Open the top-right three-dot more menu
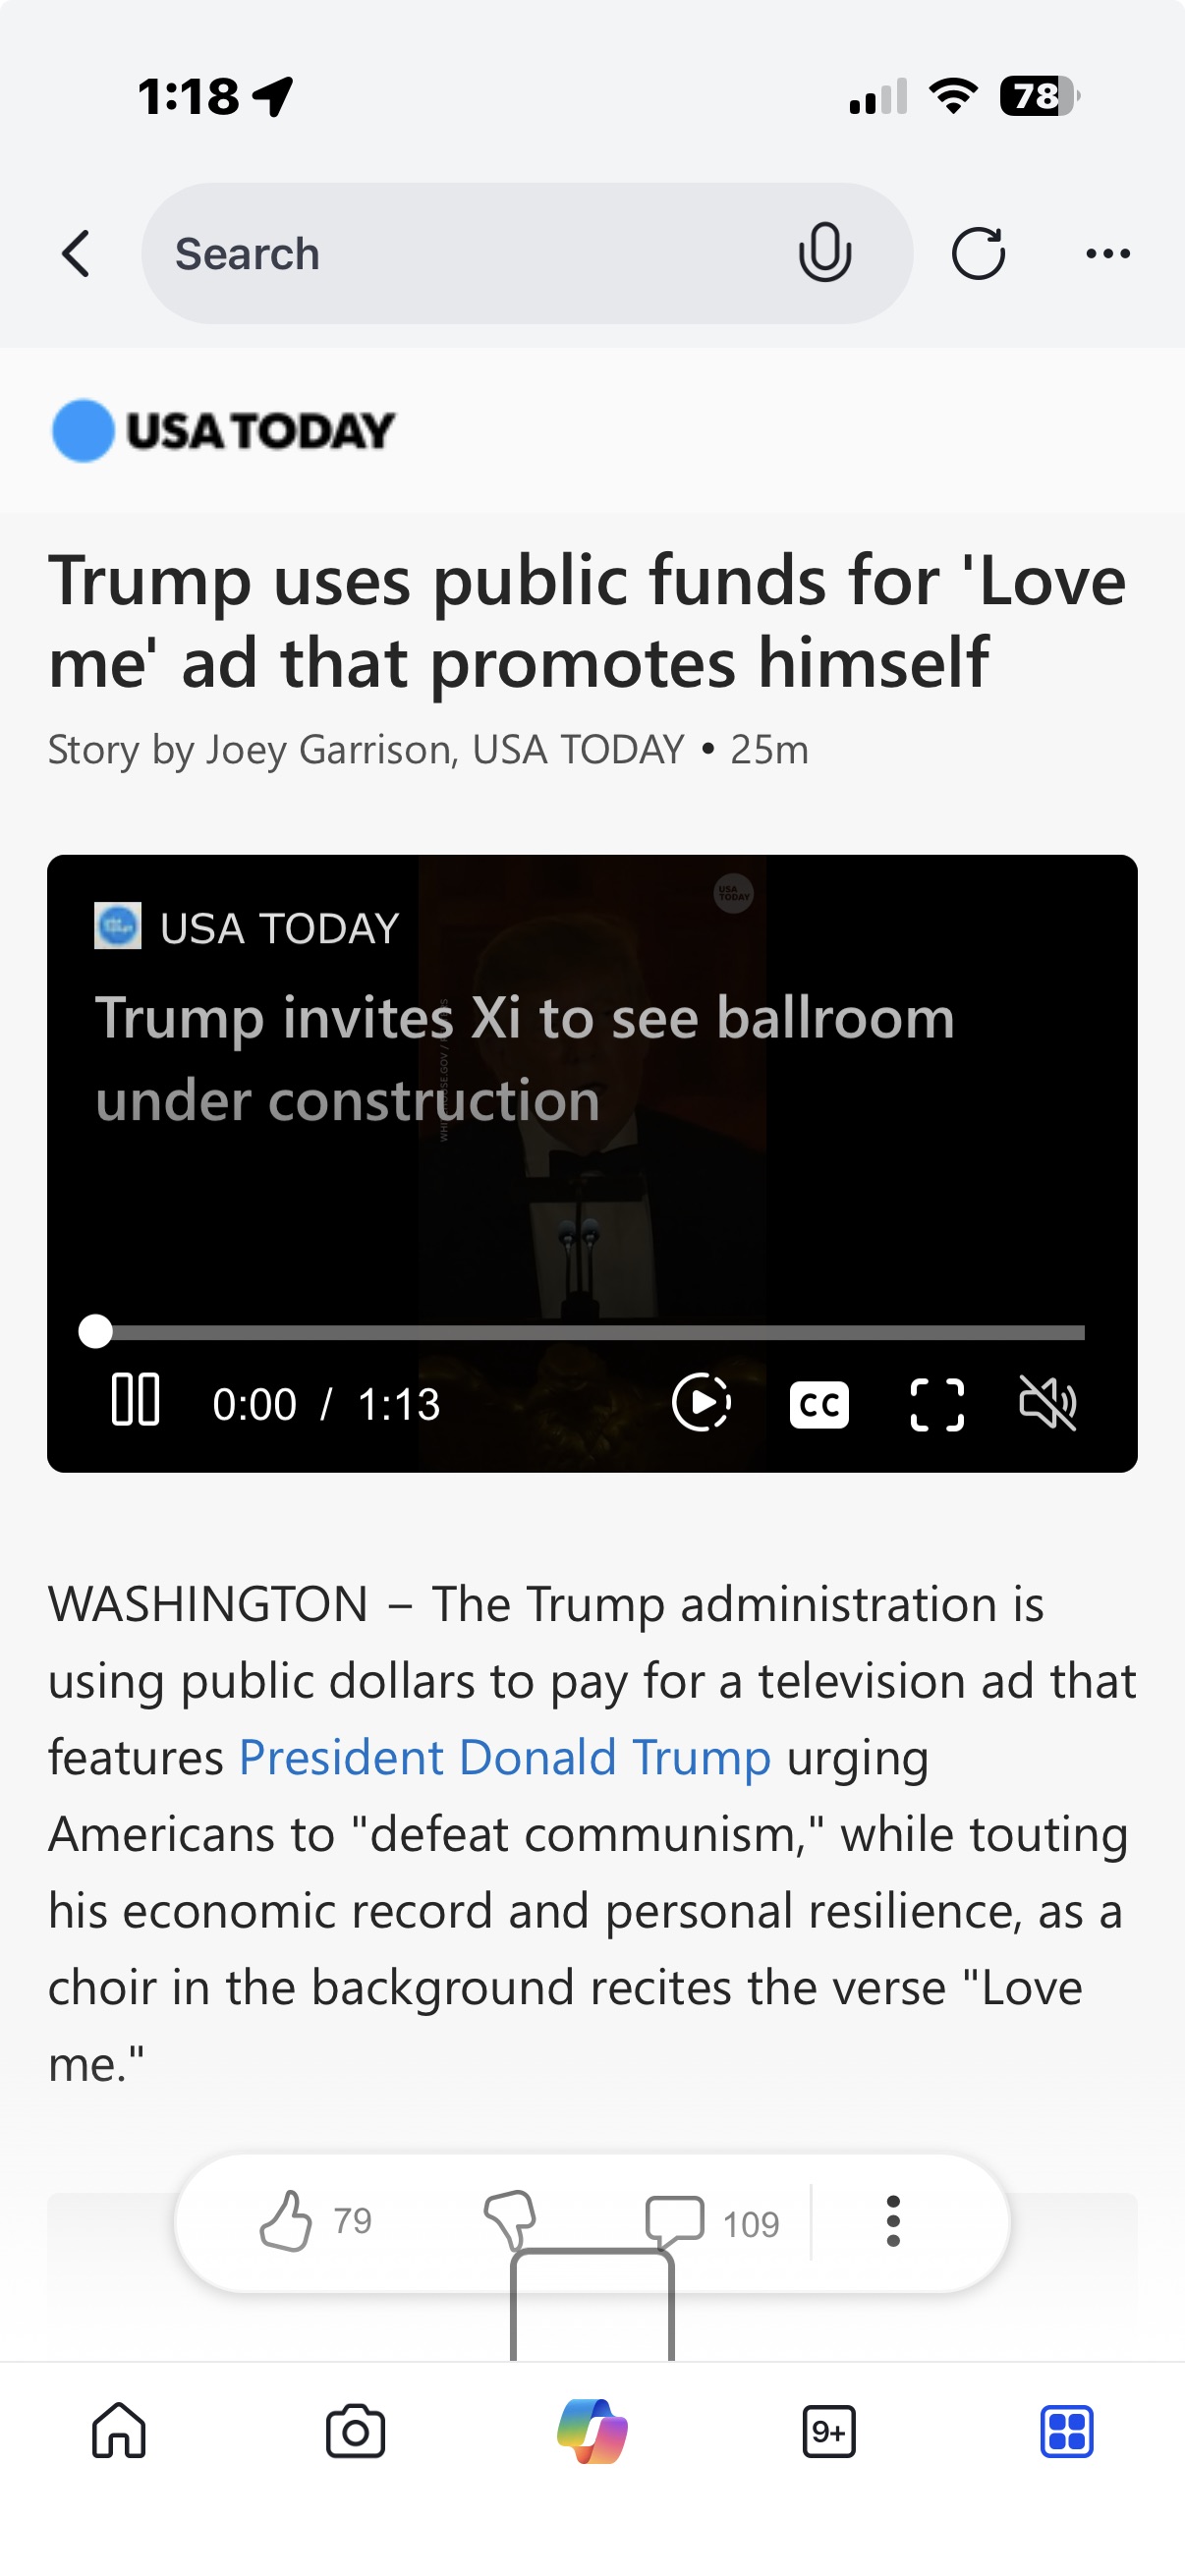This screenshot has height=2576, width=1185. coord(1108,254)
